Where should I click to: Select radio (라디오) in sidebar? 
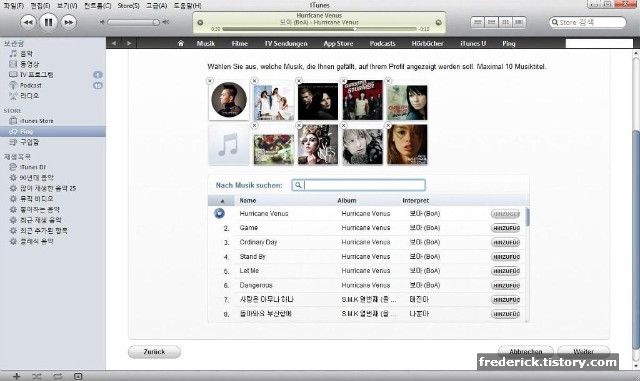29,96
